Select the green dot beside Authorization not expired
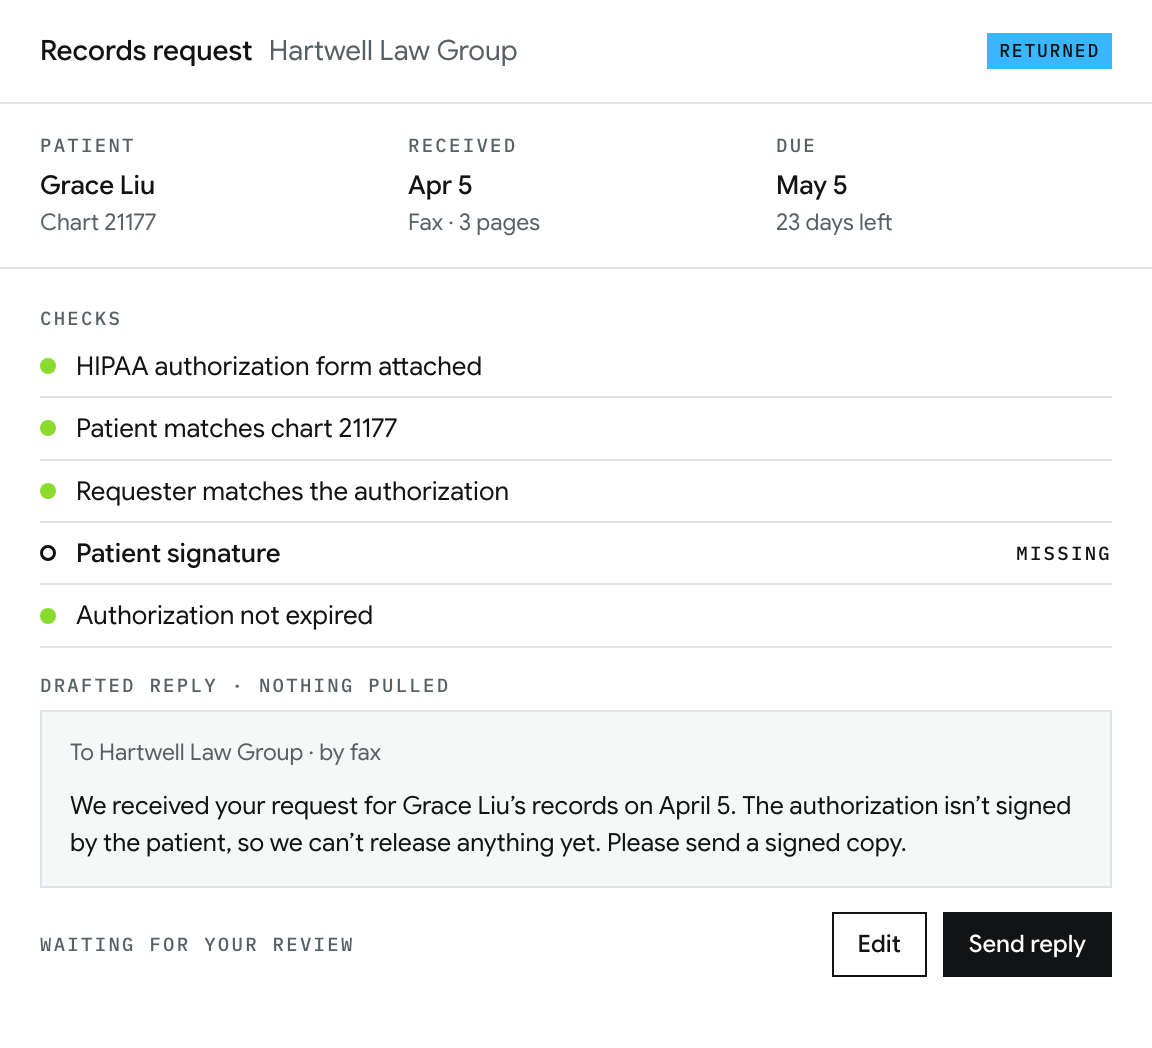Screen dimensions: 1152x1048 (x=48, y=616)
